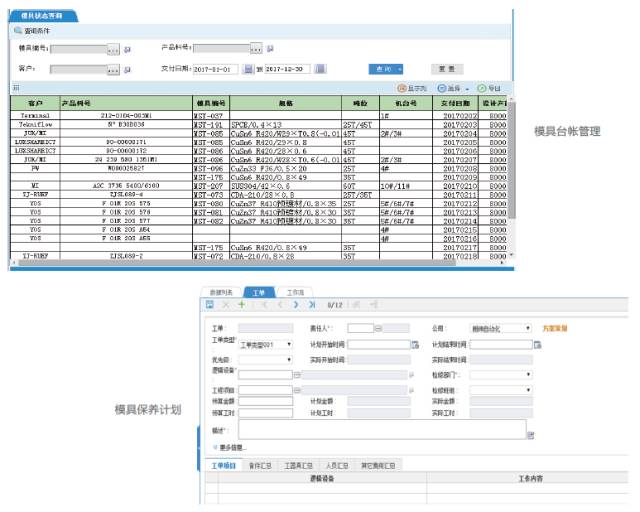The width and height of the screenshot is (640, 512).
Task: Open 工单项目 sub-tab
Action: click(224, 465)
